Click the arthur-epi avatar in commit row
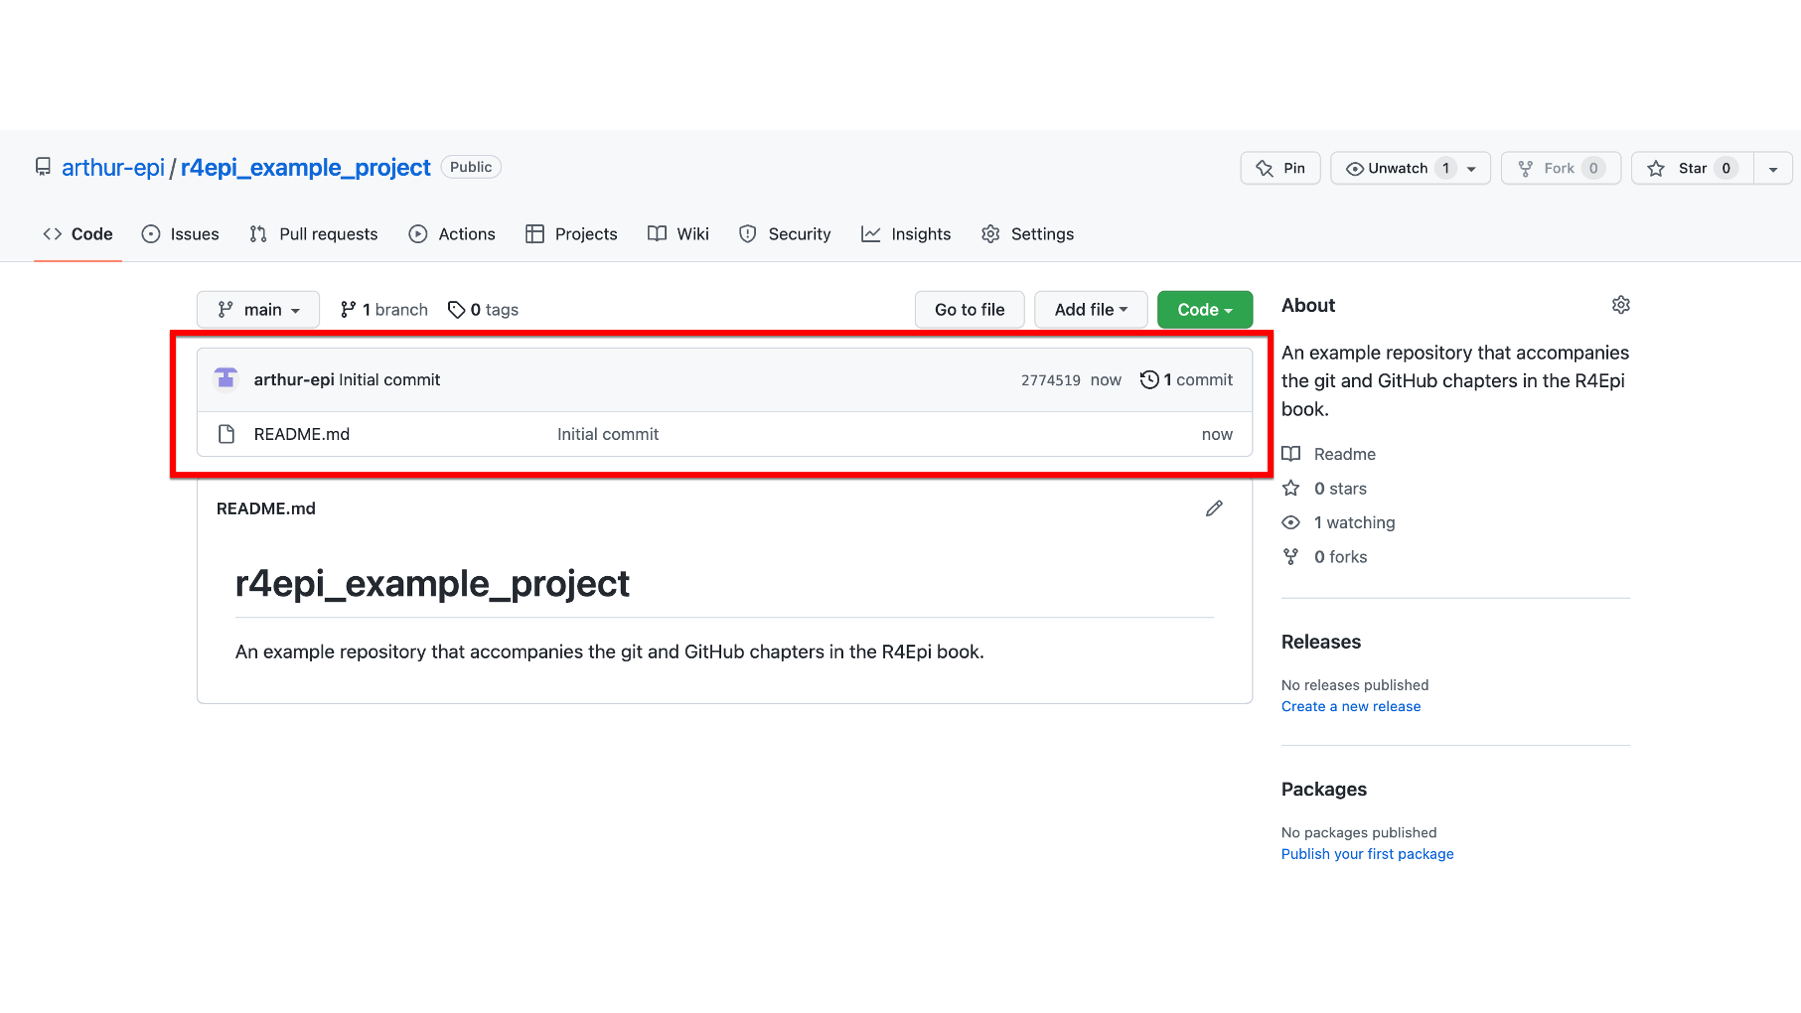The height and width of the screenshot is (1013, 1801). 226,379
